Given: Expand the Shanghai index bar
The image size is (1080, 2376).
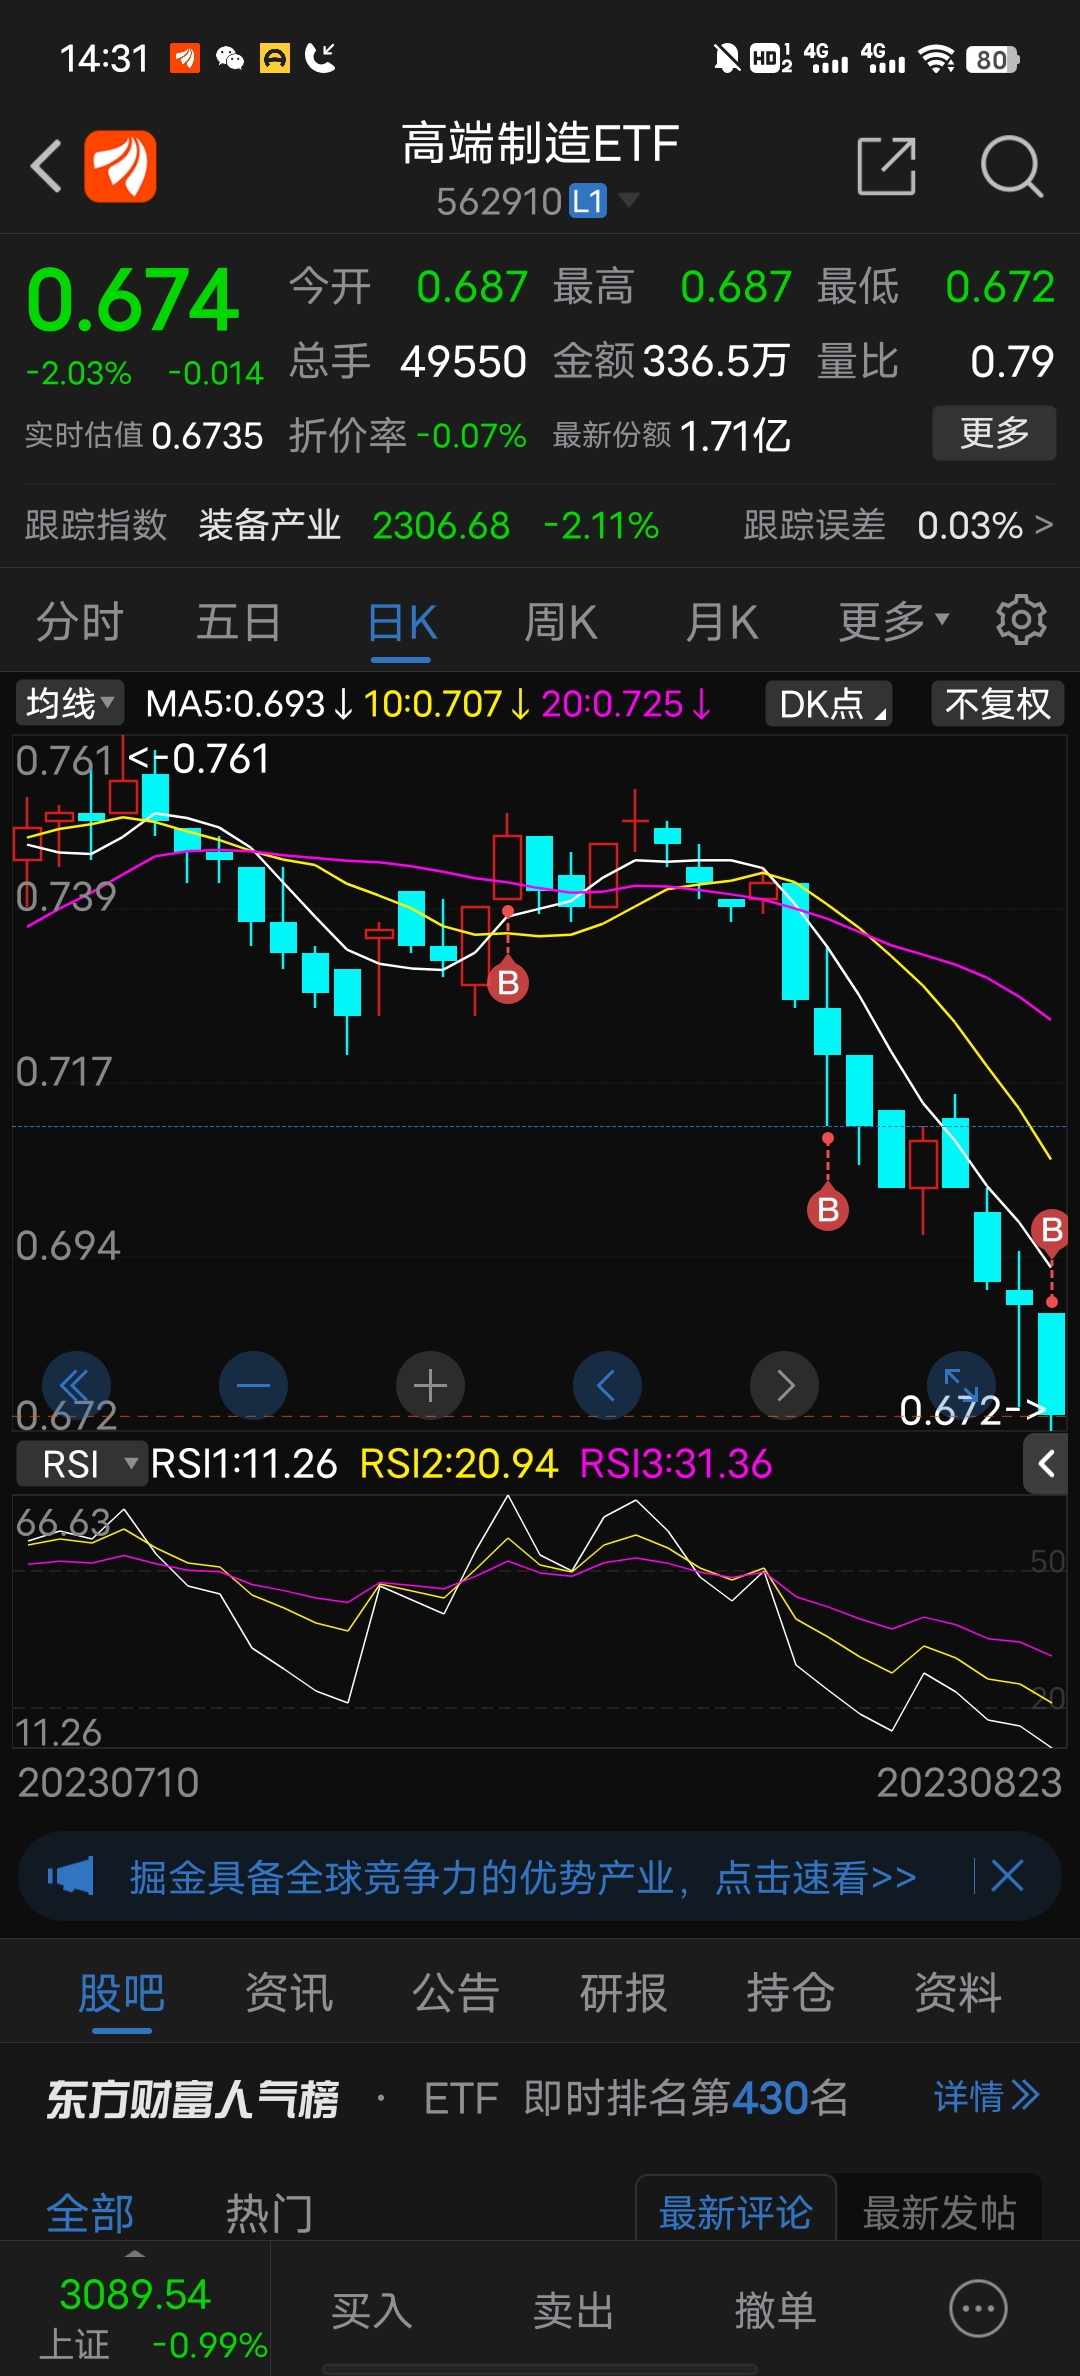Looking at the screenshot, I should pyautogui.click(x=135, y=2254).
